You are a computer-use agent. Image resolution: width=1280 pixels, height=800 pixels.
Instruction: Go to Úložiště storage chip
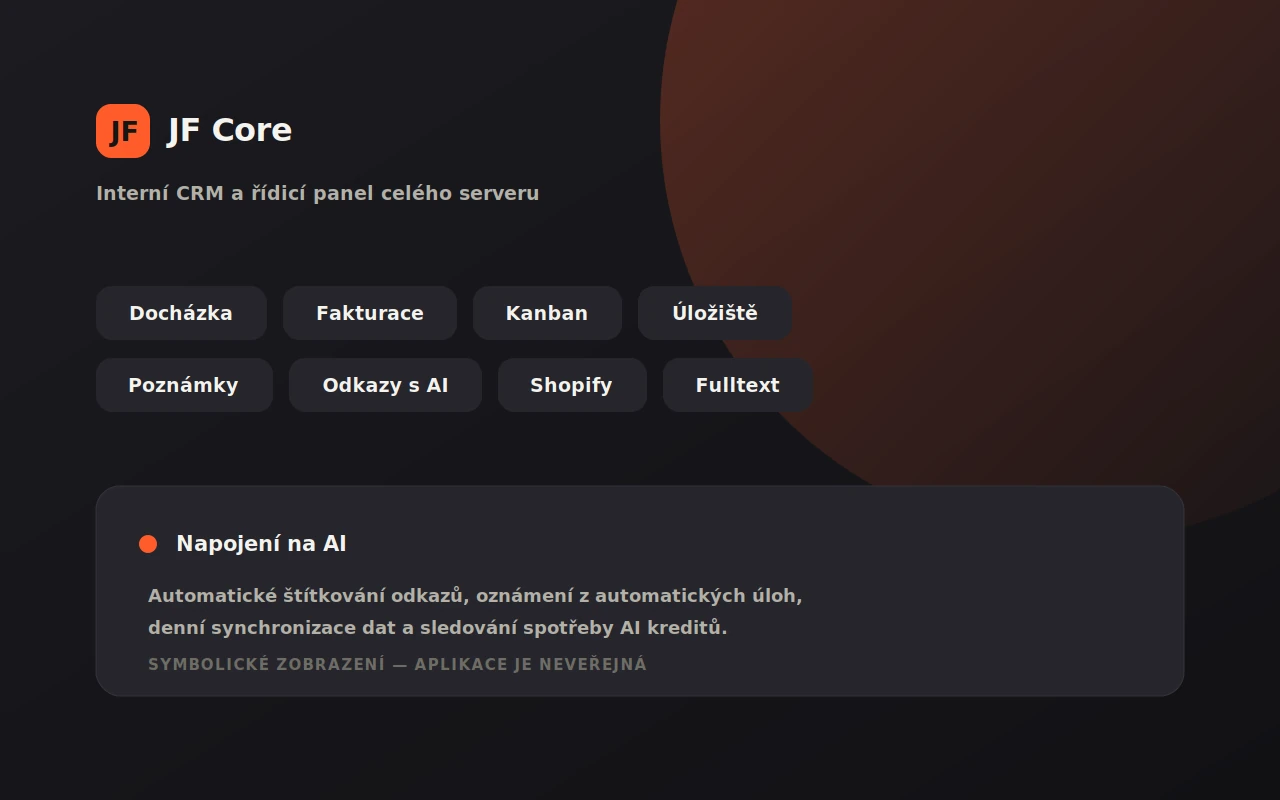tap(715, 313)
